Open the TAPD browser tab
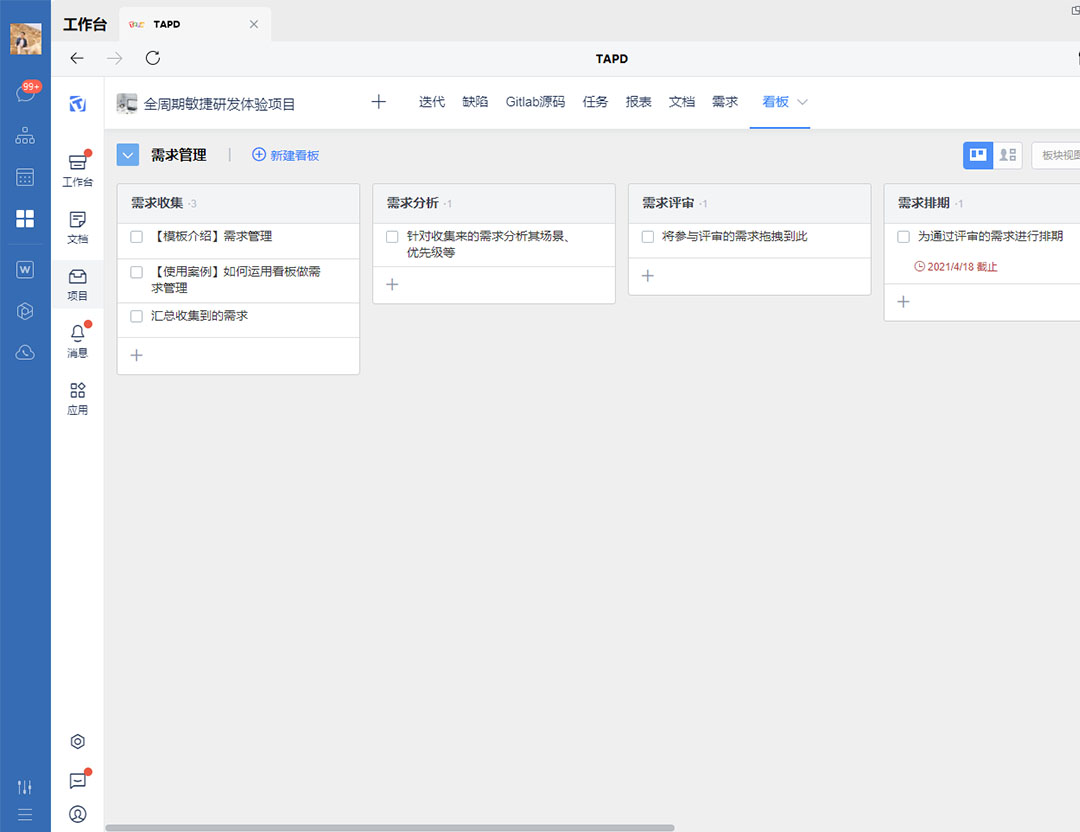 click(x=195, y=24)
